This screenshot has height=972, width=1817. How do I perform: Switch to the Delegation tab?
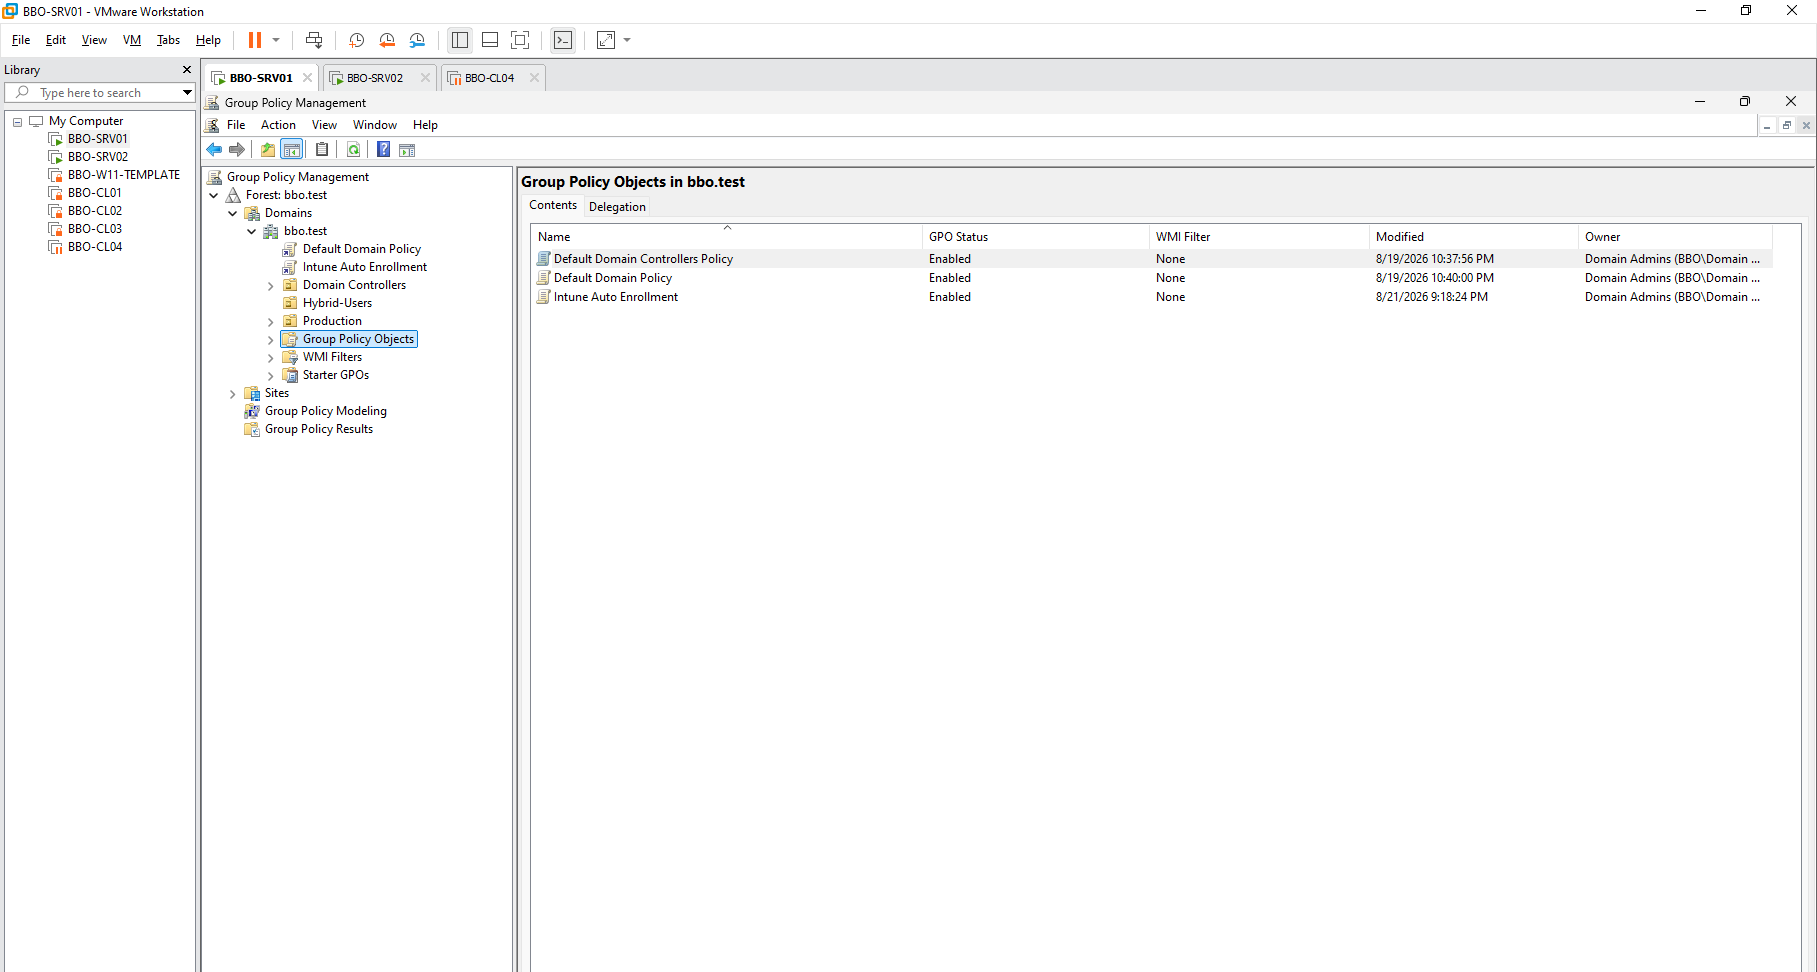pyautogui.click(x=617, y=207)
